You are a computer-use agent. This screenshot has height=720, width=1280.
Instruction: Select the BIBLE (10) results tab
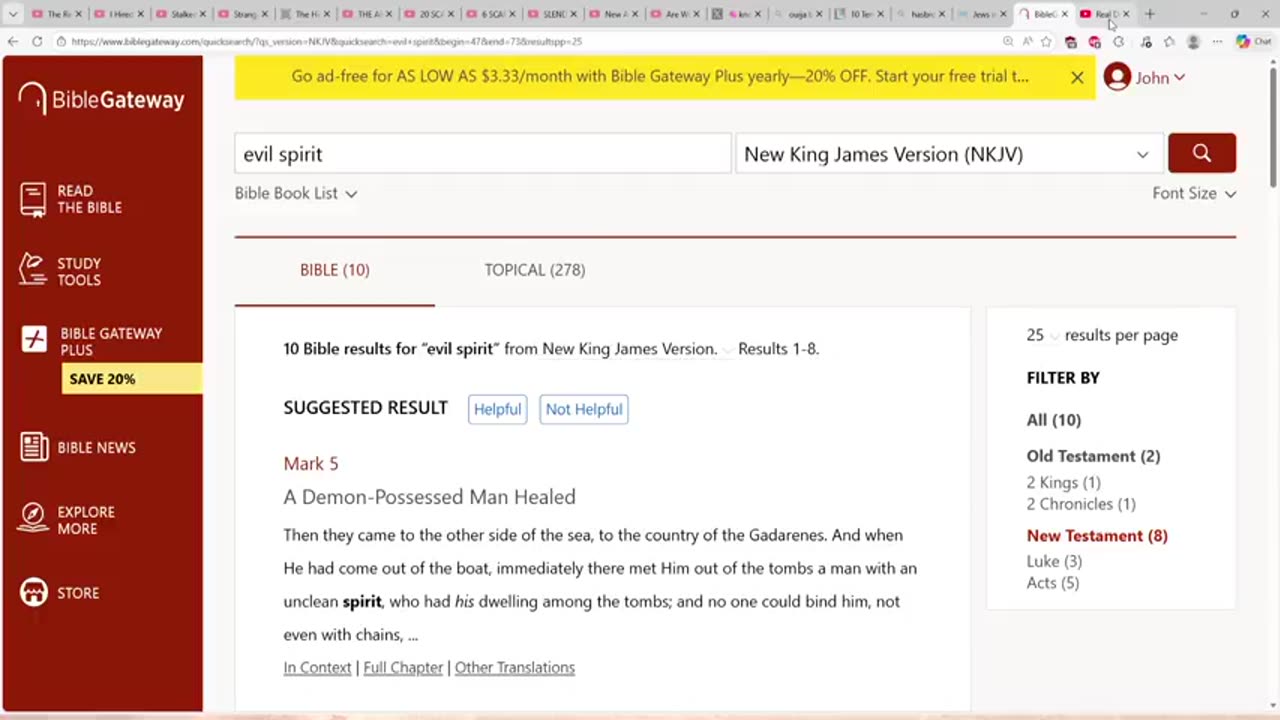335,270
